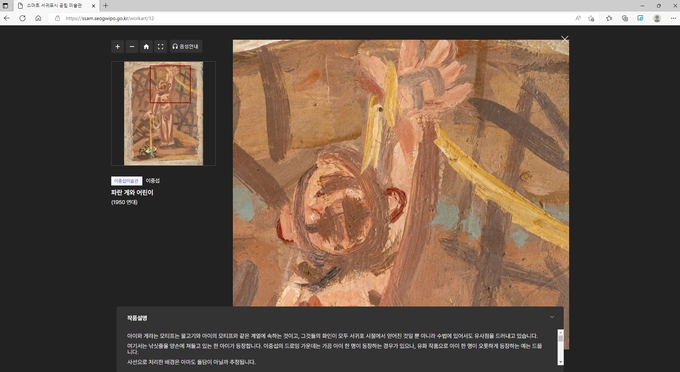Screen dimensions: 680x372
Task: Close the artwork viewer with X
Action: pos(564,39)
